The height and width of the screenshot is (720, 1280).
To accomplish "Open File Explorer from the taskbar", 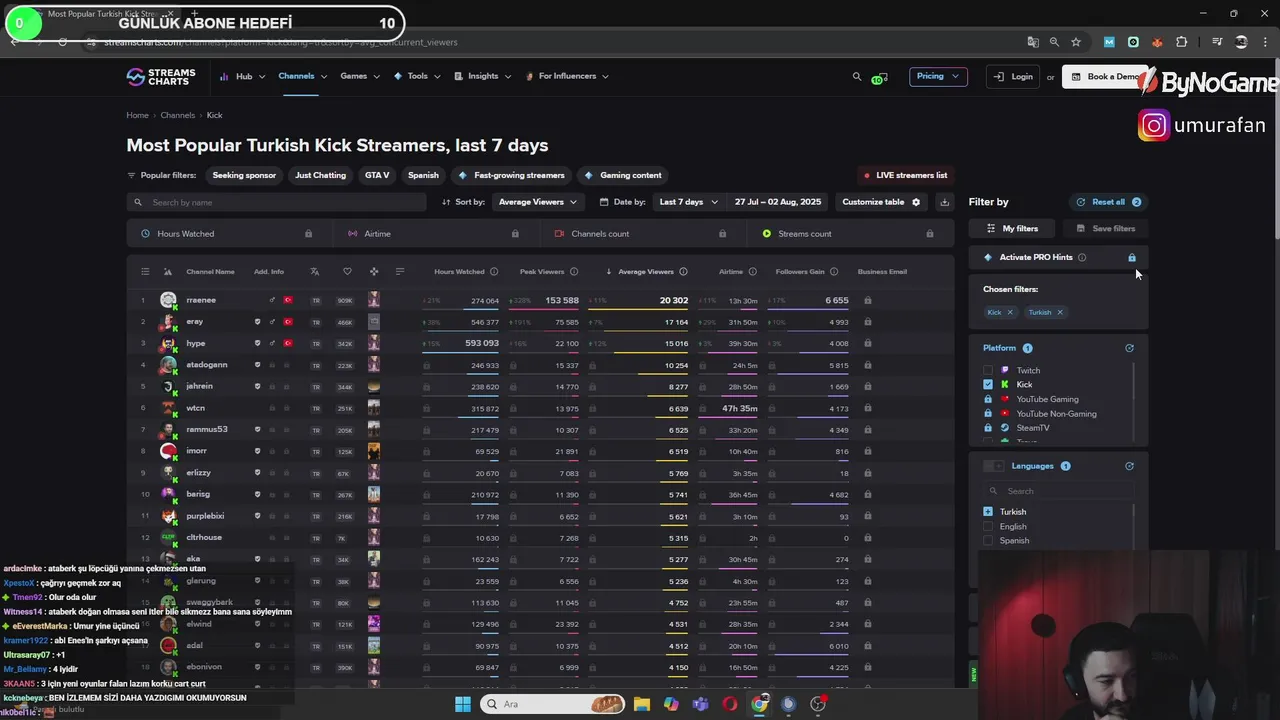I will click(x=641, y=704).
